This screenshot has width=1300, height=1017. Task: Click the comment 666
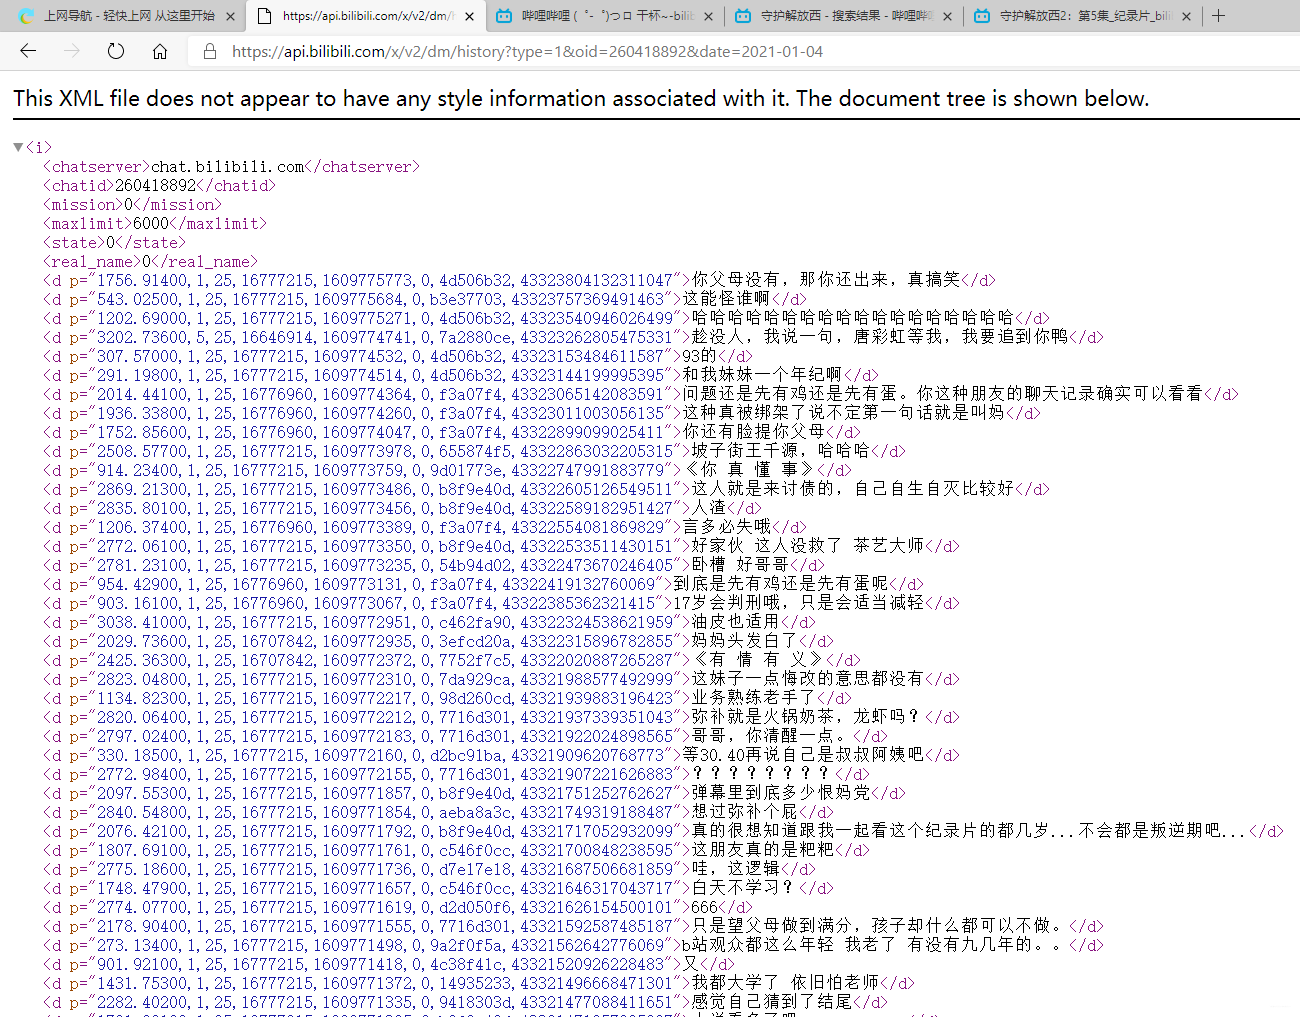pyautogui.click(x=397, y=908)
